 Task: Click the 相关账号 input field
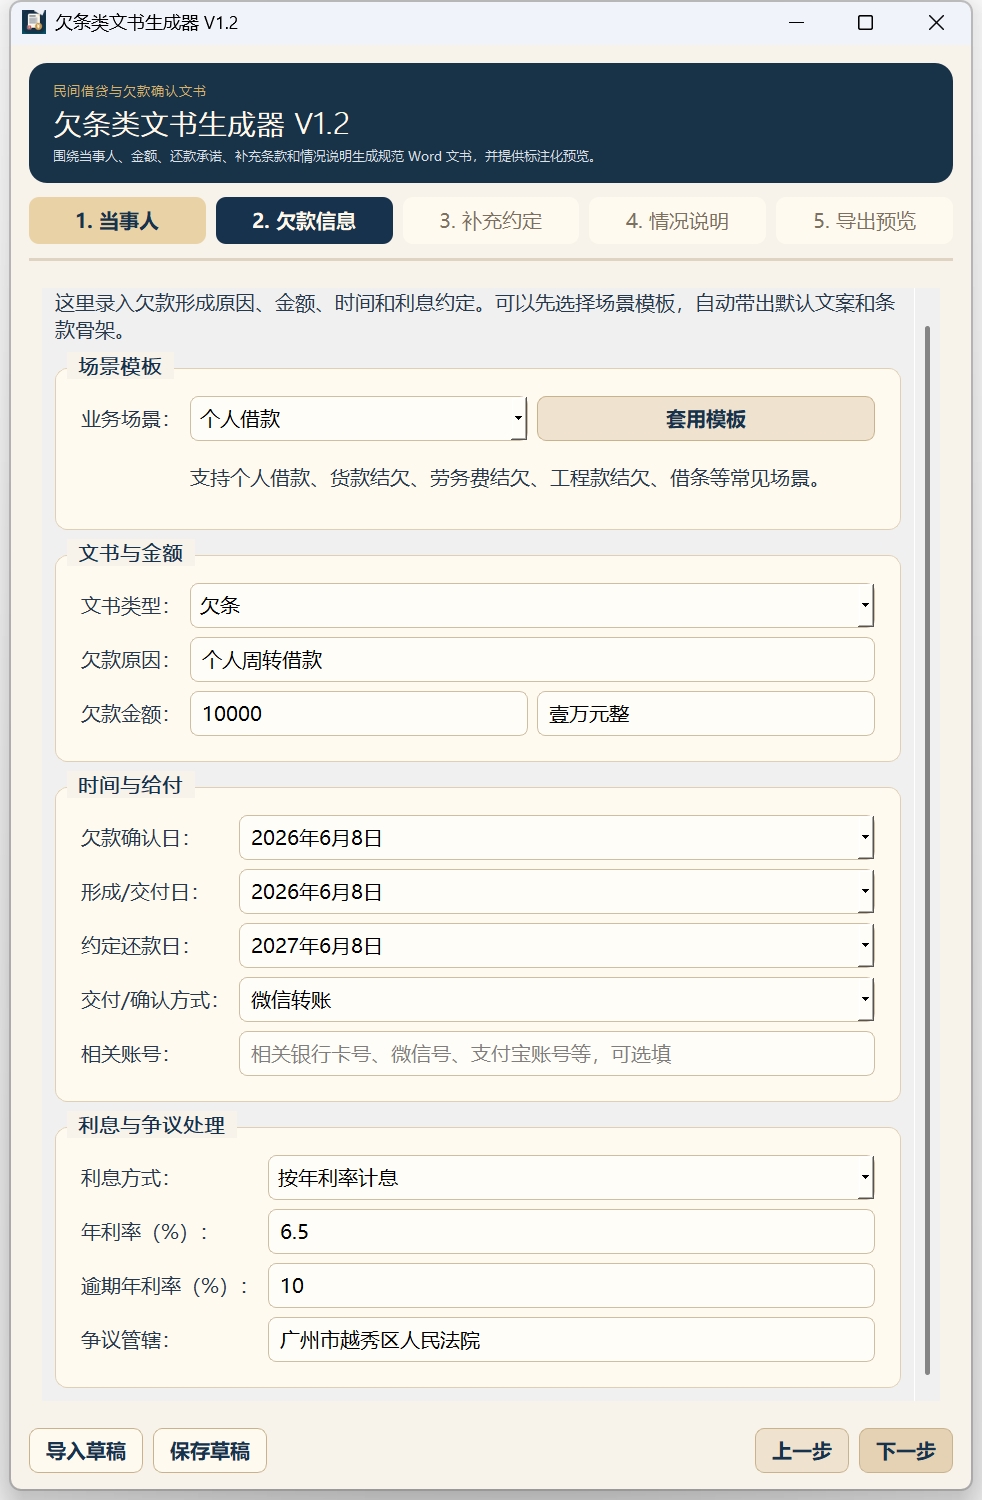point(556,1054)
